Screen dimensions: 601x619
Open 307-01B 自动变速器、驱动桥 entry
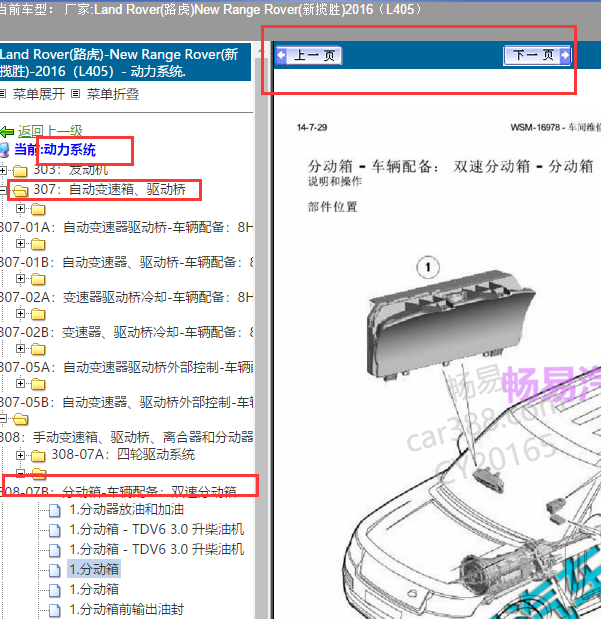click(x=126, y=262)
